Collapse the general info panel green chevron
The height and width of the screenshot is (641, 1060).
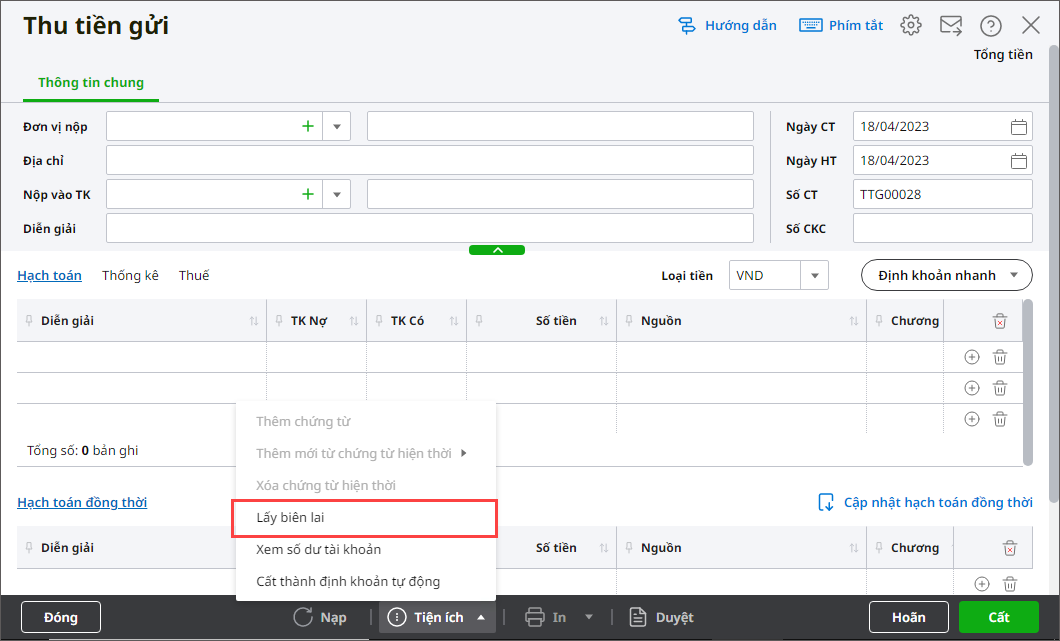point(497,250)
